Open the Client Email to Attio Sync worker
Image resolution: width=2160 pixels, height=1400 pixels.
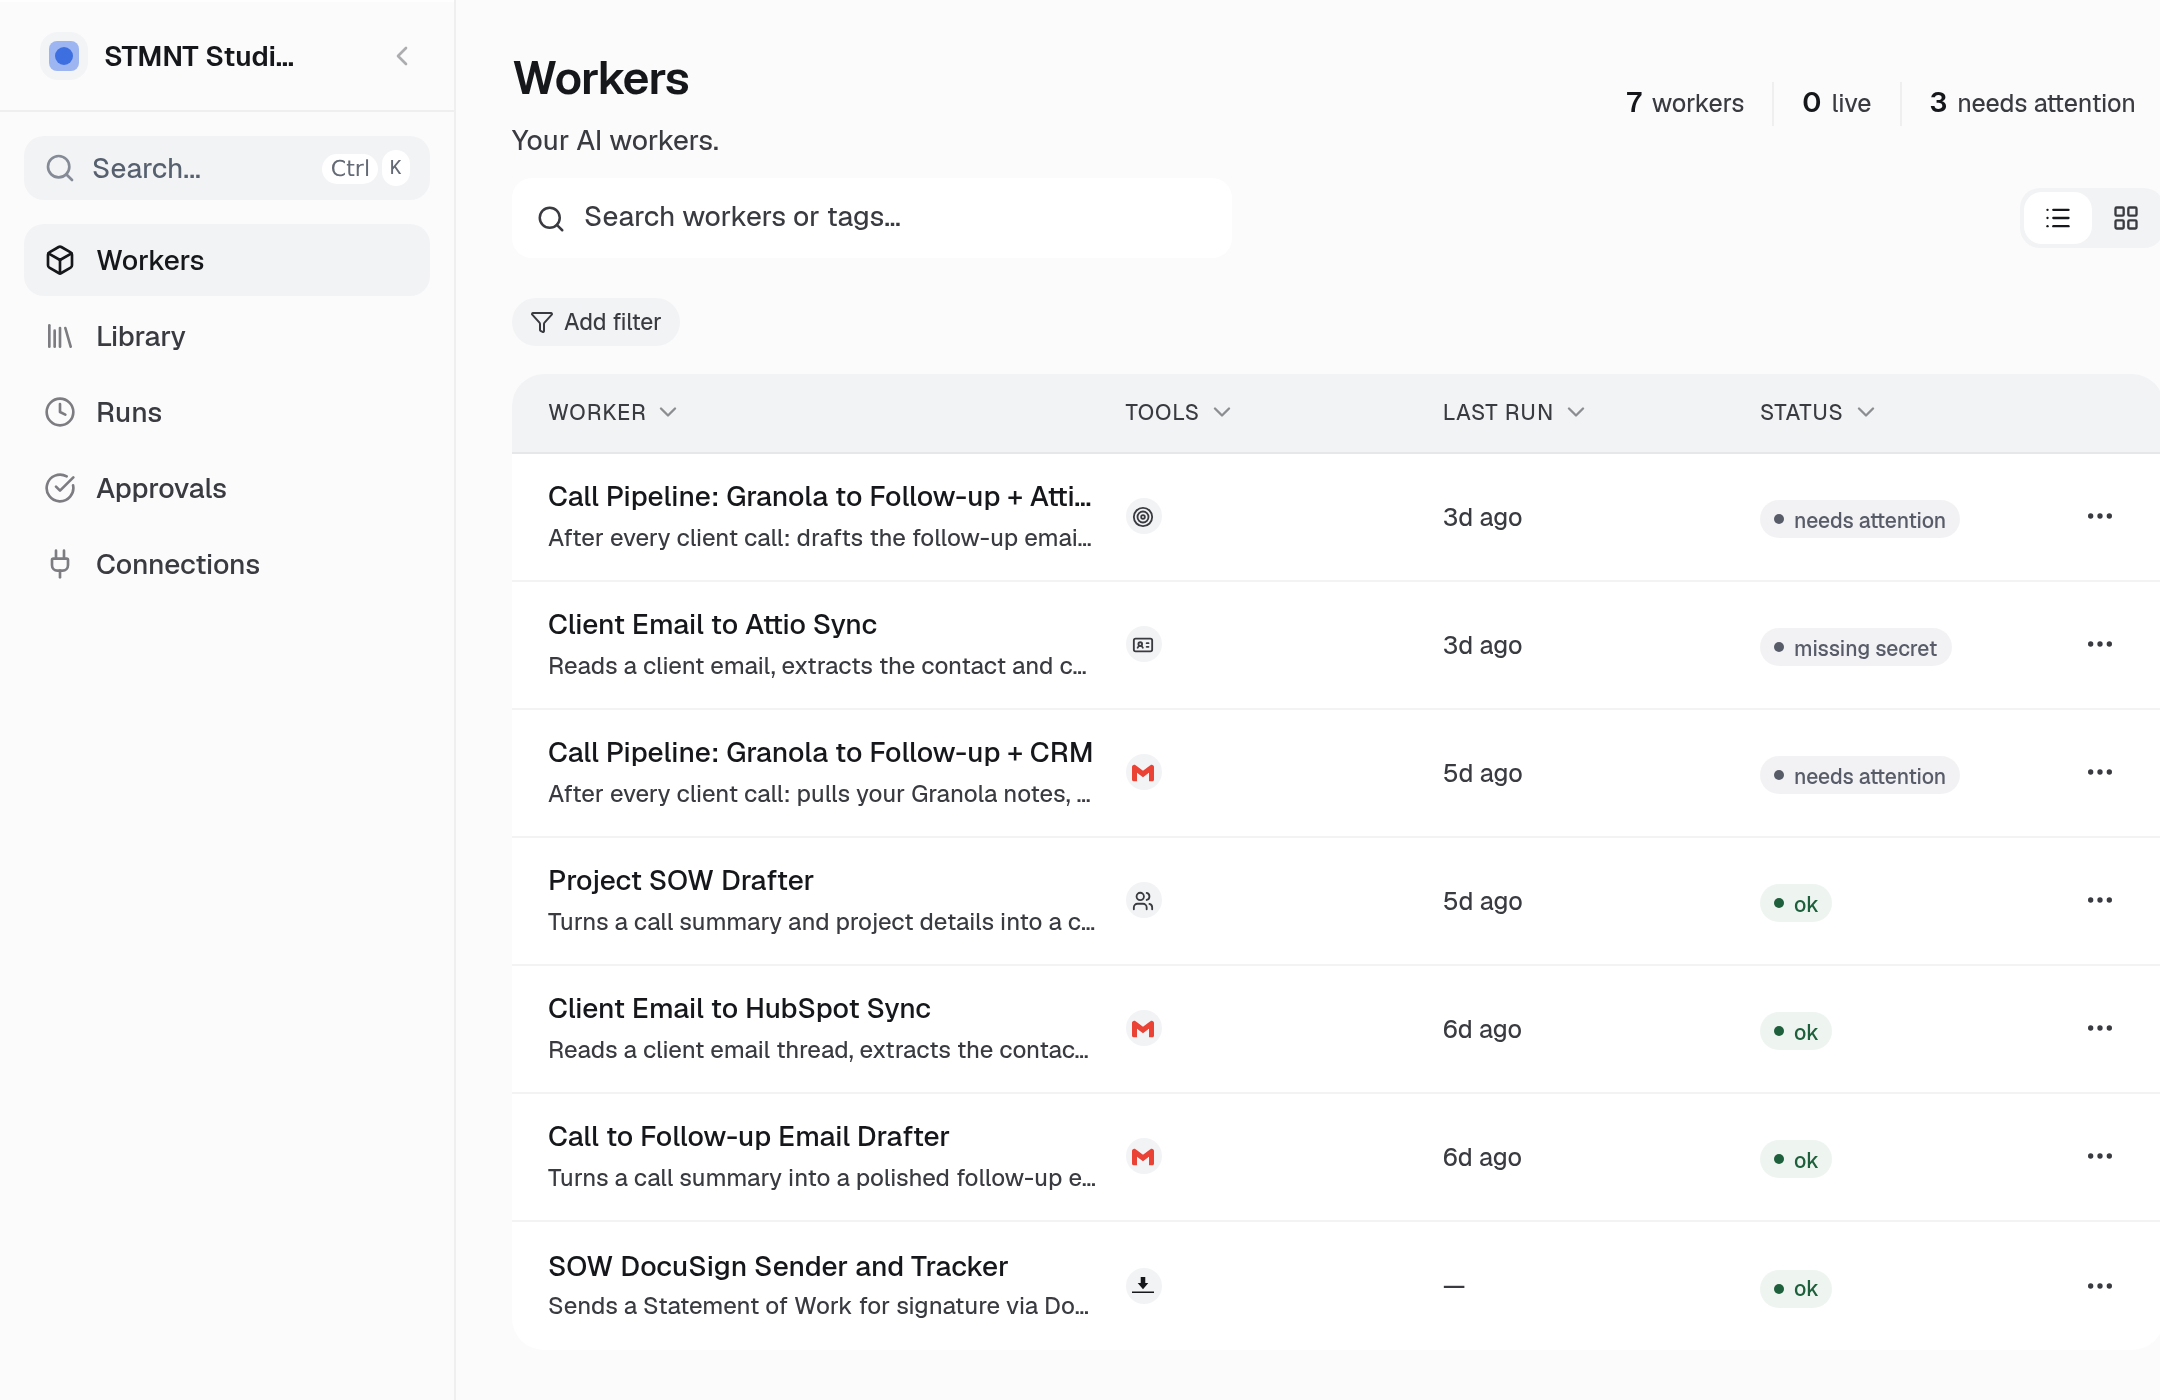(x=712, y=625)
